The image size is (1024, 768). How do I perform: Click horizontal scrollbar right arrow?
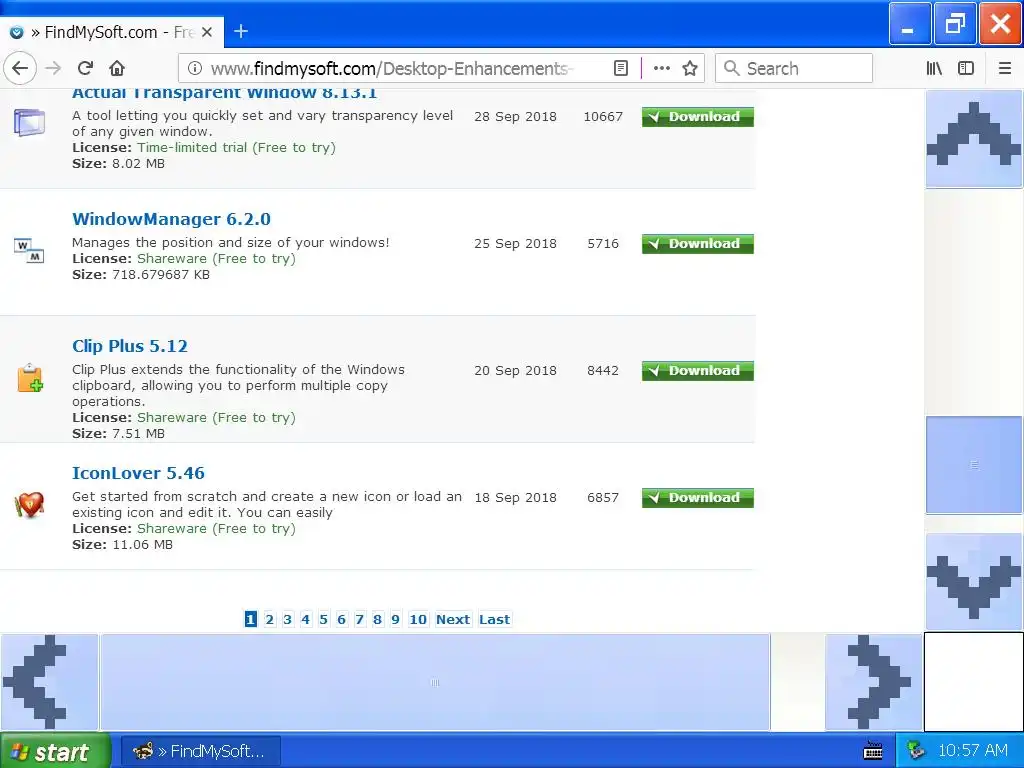coord(874,682)
